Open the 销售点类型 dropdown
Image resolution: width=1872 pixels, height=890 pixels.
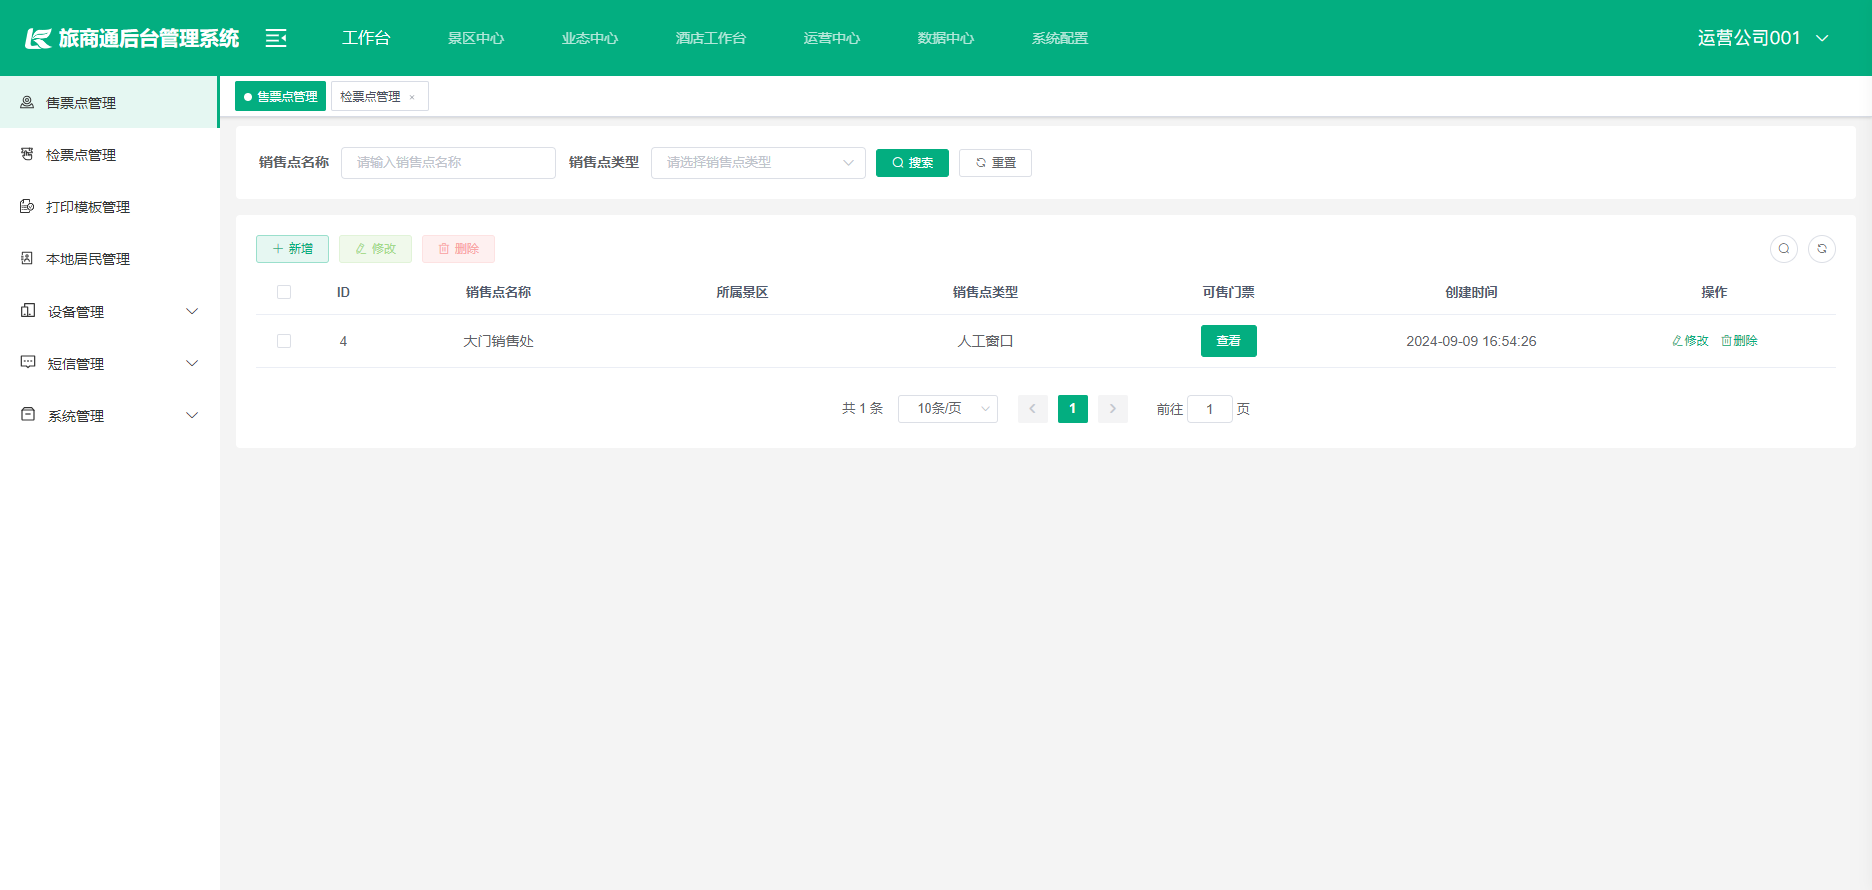point(758,163)
